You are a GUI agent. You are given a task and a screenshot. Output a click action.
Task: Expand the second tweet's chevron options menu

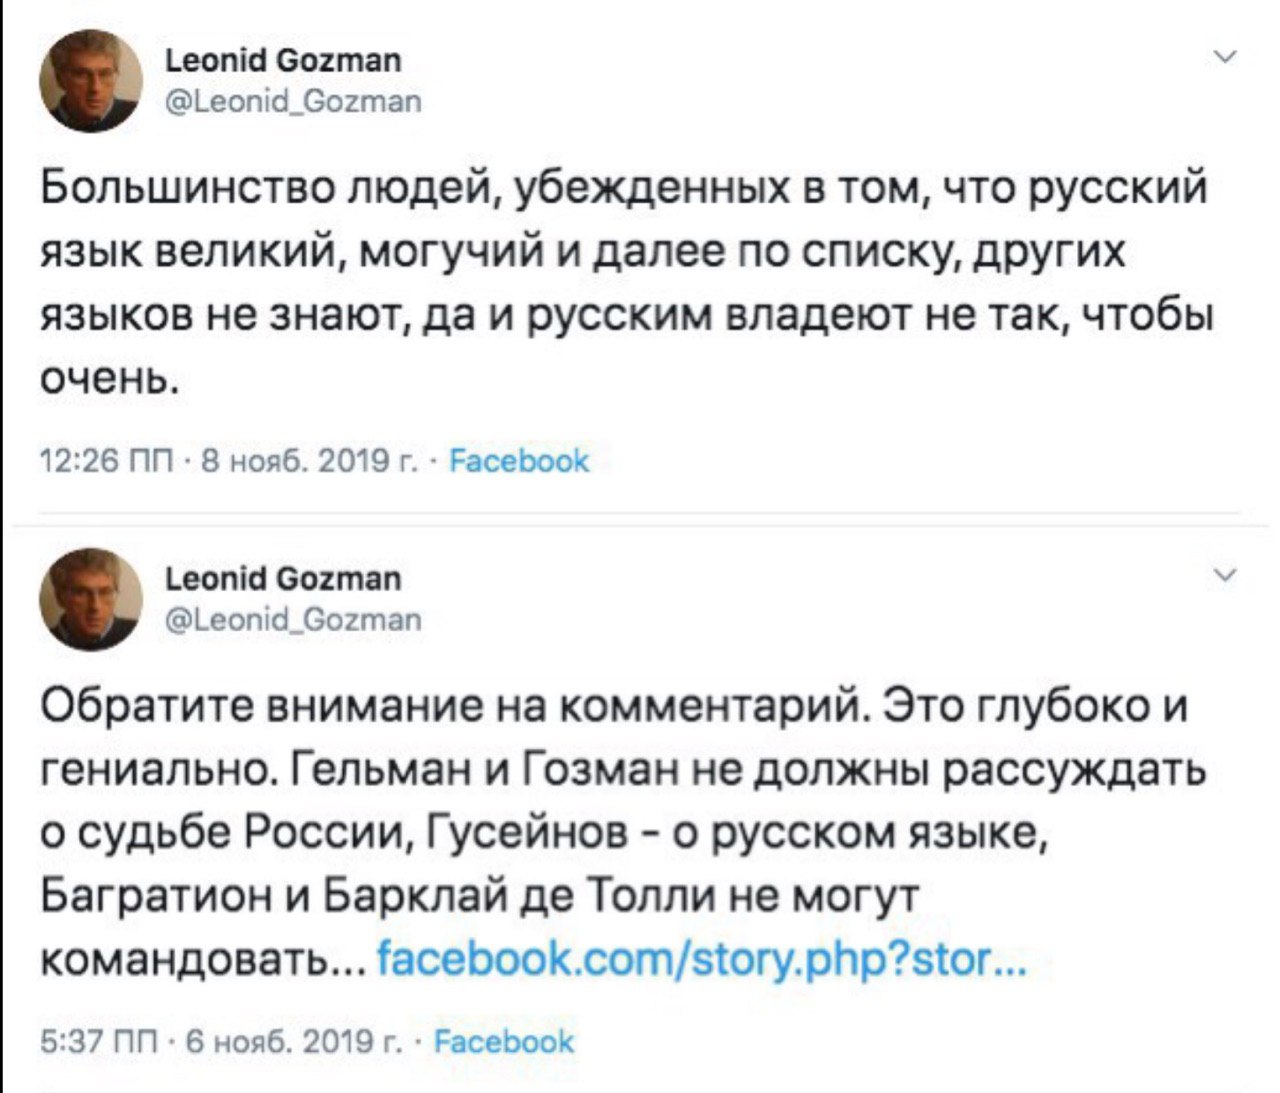point(1225,576)
